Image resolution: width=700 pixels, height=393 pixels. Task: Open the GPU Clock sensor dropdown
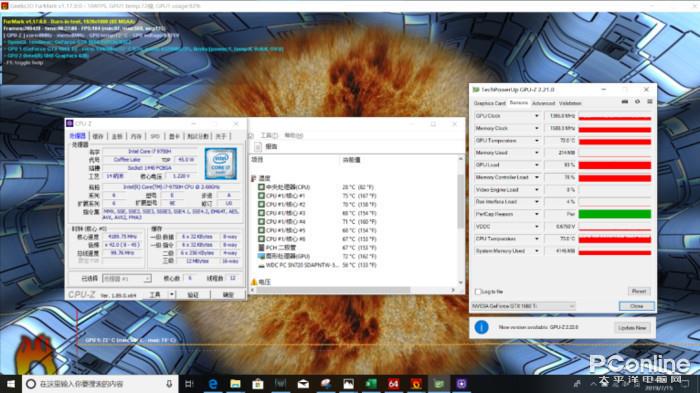pos(537,116)
